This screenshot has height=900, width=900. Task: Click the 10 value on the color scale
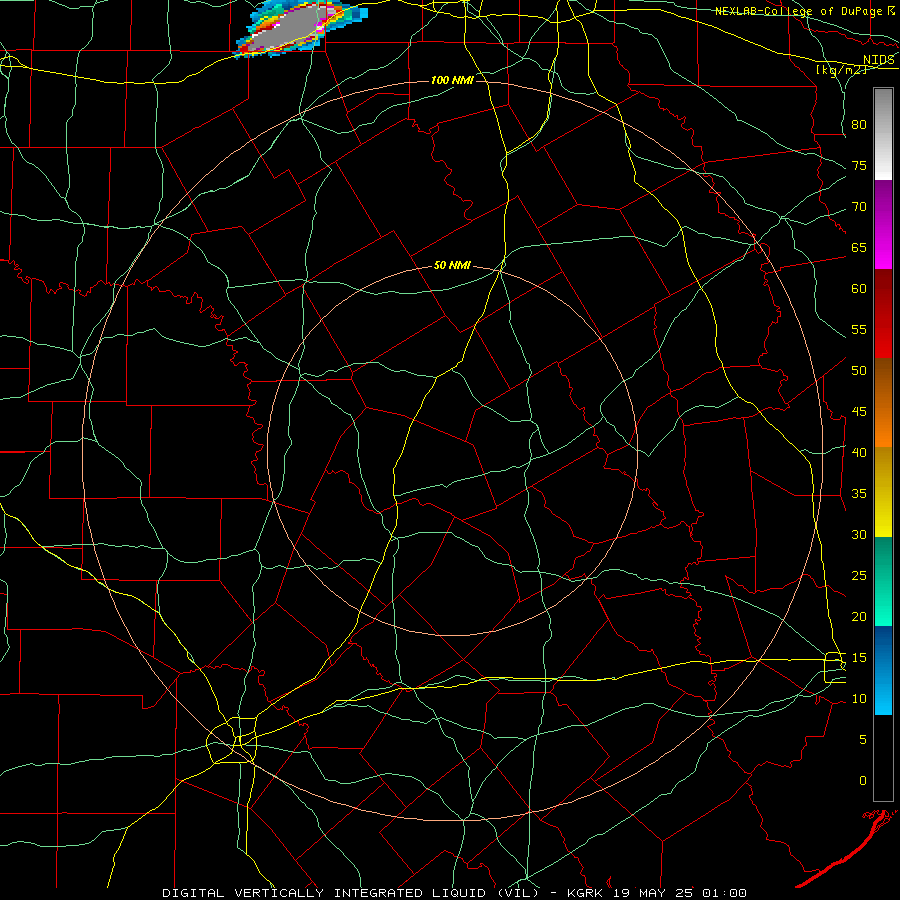click(859, 699)
